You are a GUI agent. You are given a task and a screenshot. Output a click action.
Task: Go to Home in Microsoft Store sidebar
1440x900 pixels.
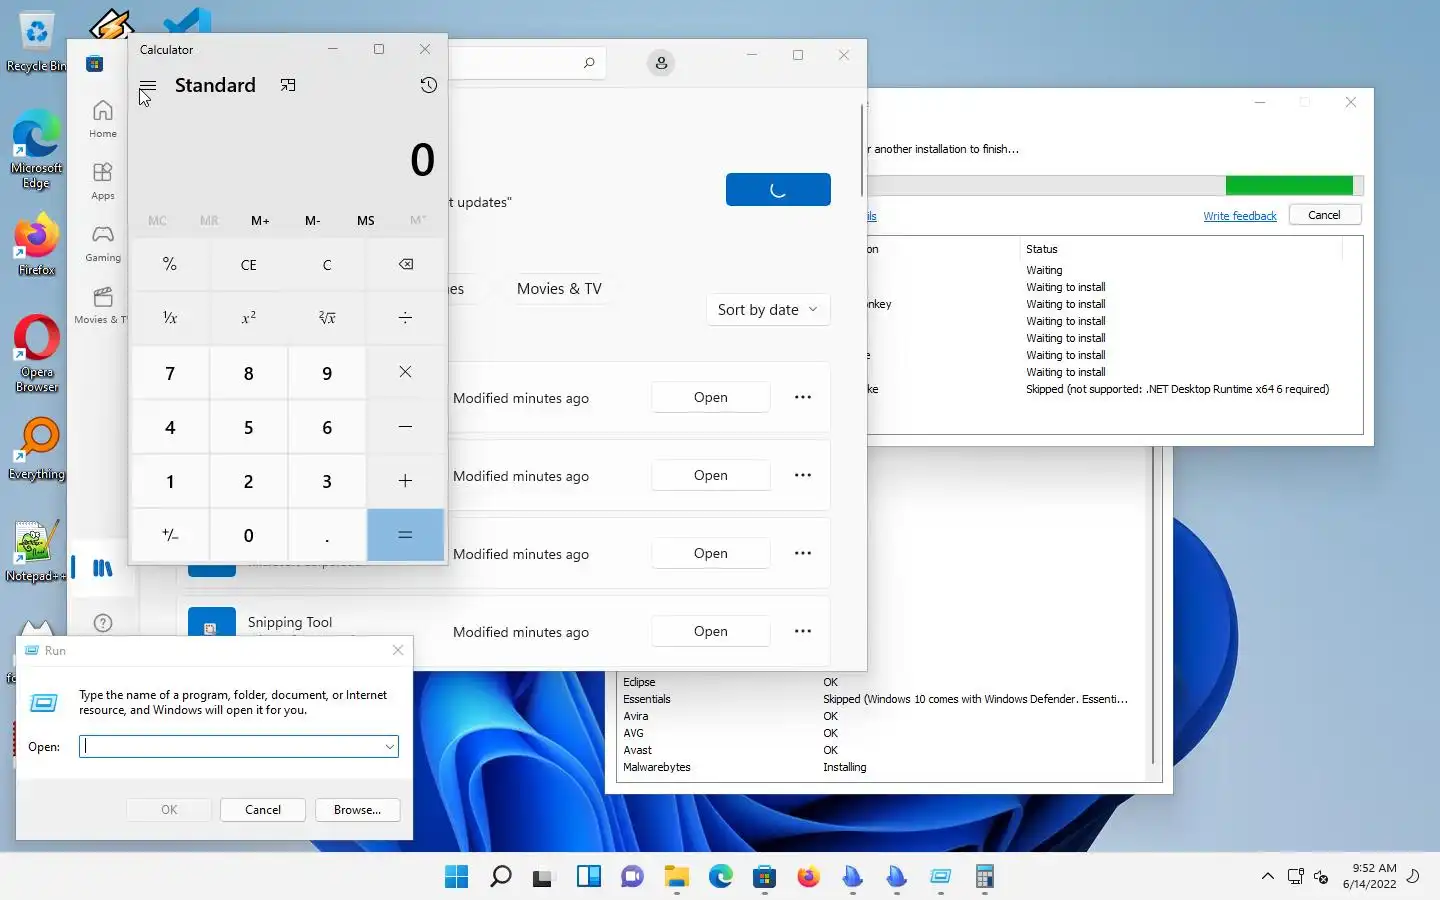[x=102, y=118]
